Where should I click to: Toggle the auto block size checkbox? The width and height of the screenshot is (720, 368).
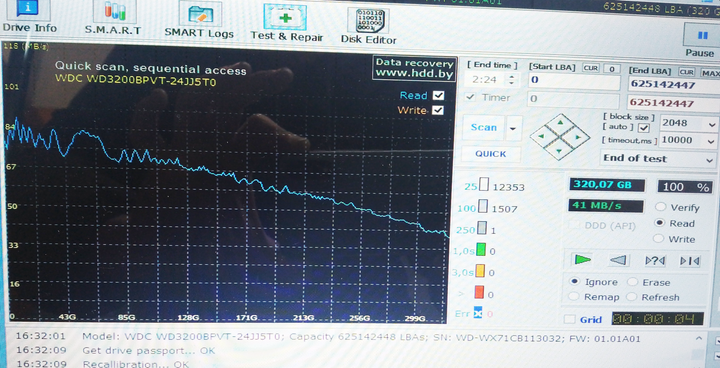click(643, 128)
